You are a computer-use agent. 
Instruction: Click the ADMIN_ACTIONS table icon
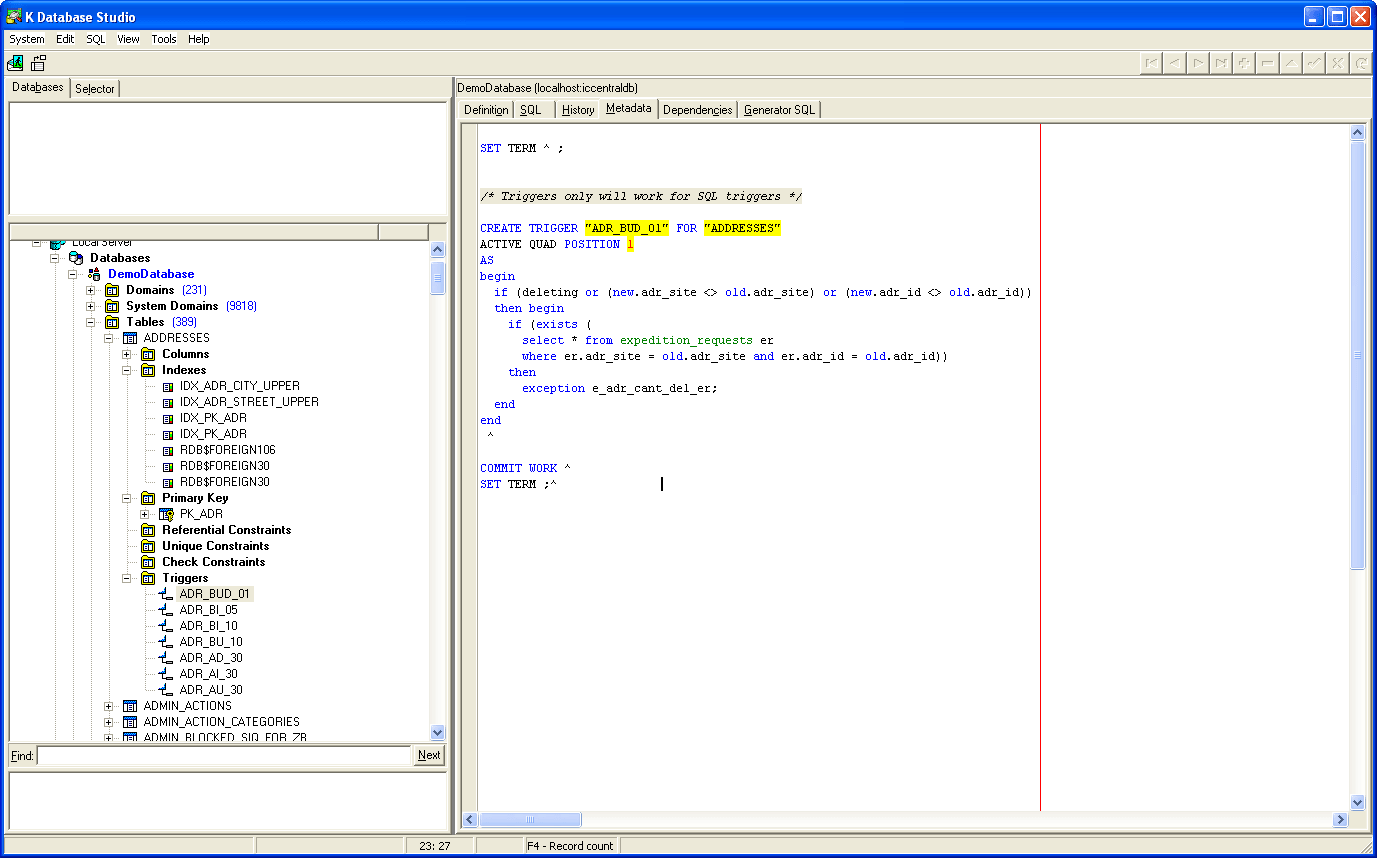pyautogui.click(x=130, y=706)
